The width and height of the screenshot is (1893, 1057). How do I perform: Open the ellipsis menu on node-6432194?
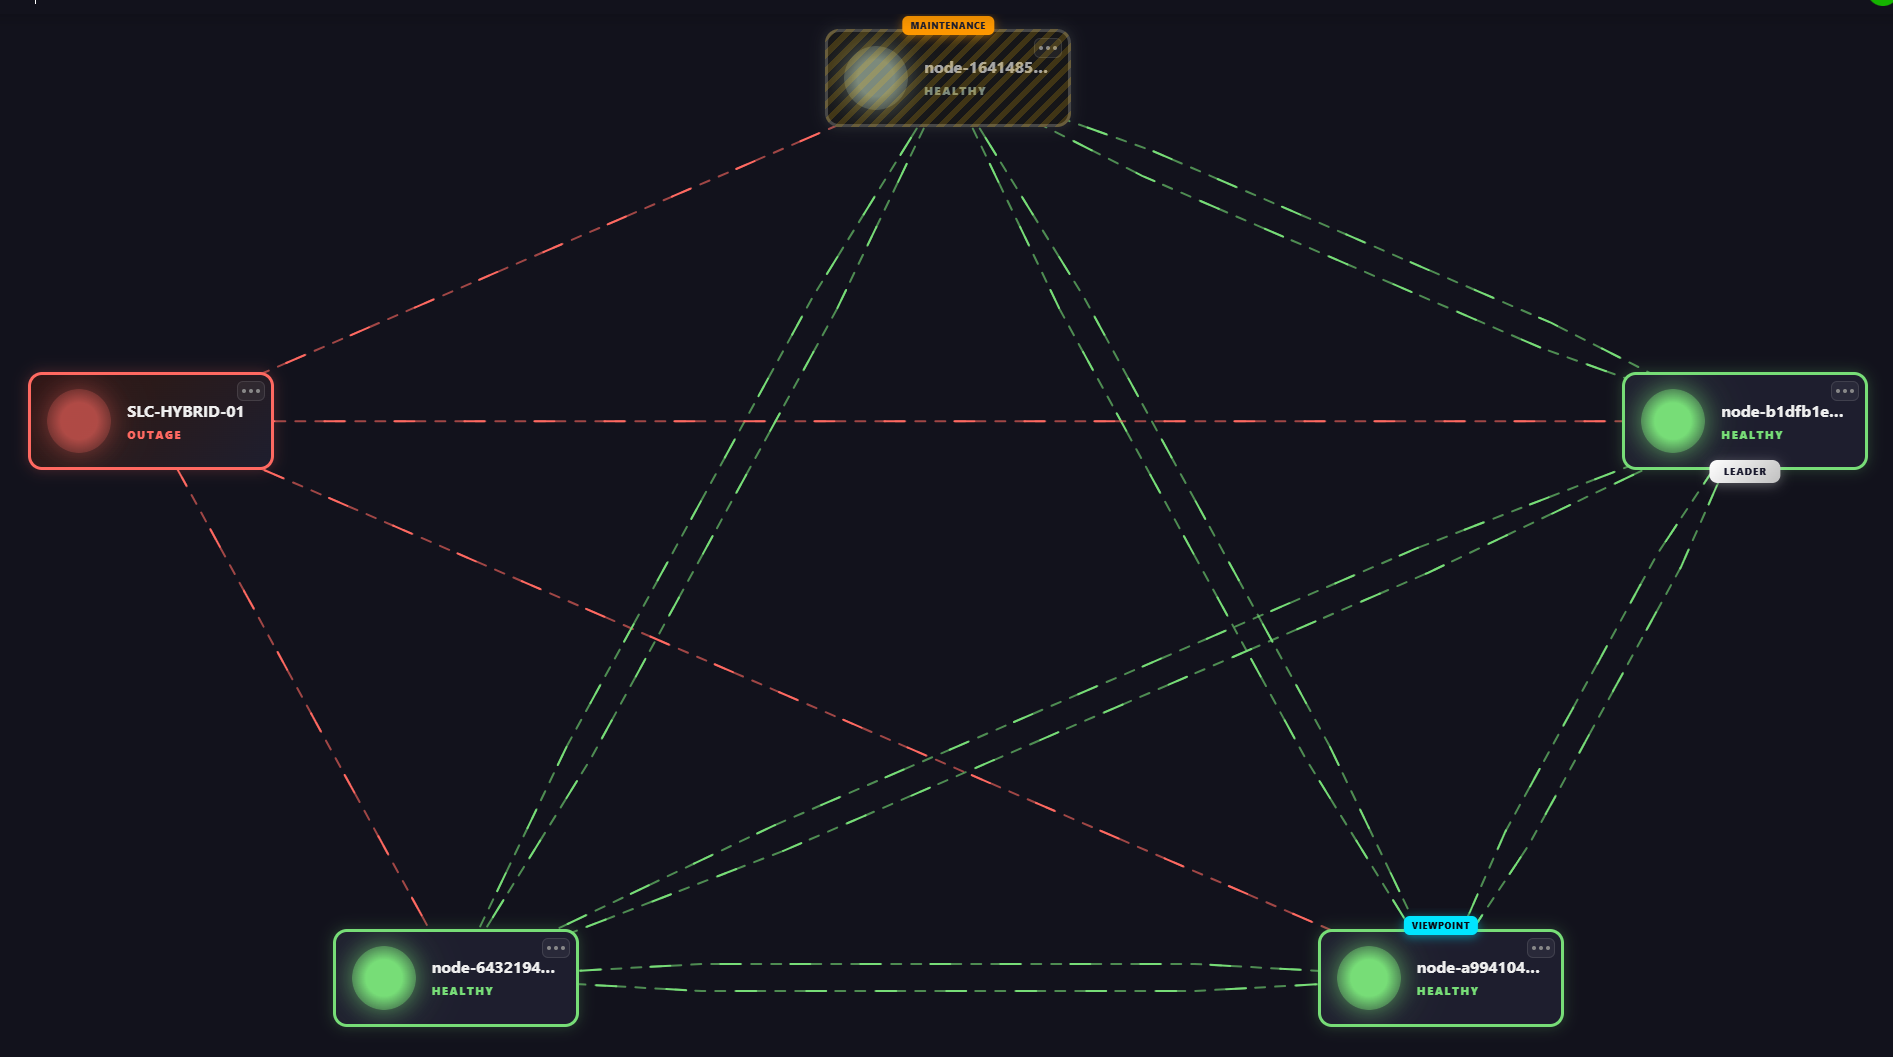click(557, 946)
